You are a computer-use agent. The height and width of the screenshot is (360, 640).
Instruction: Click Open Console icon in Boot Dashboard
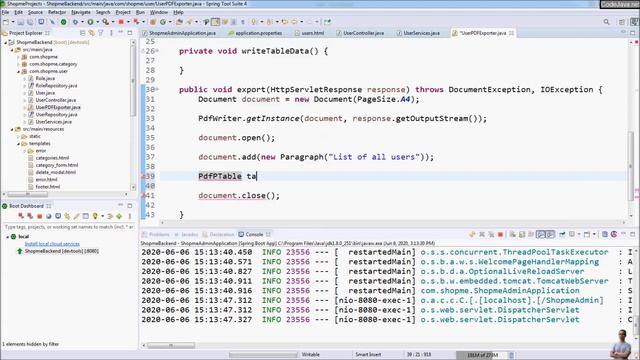click(x=58, y=216)
